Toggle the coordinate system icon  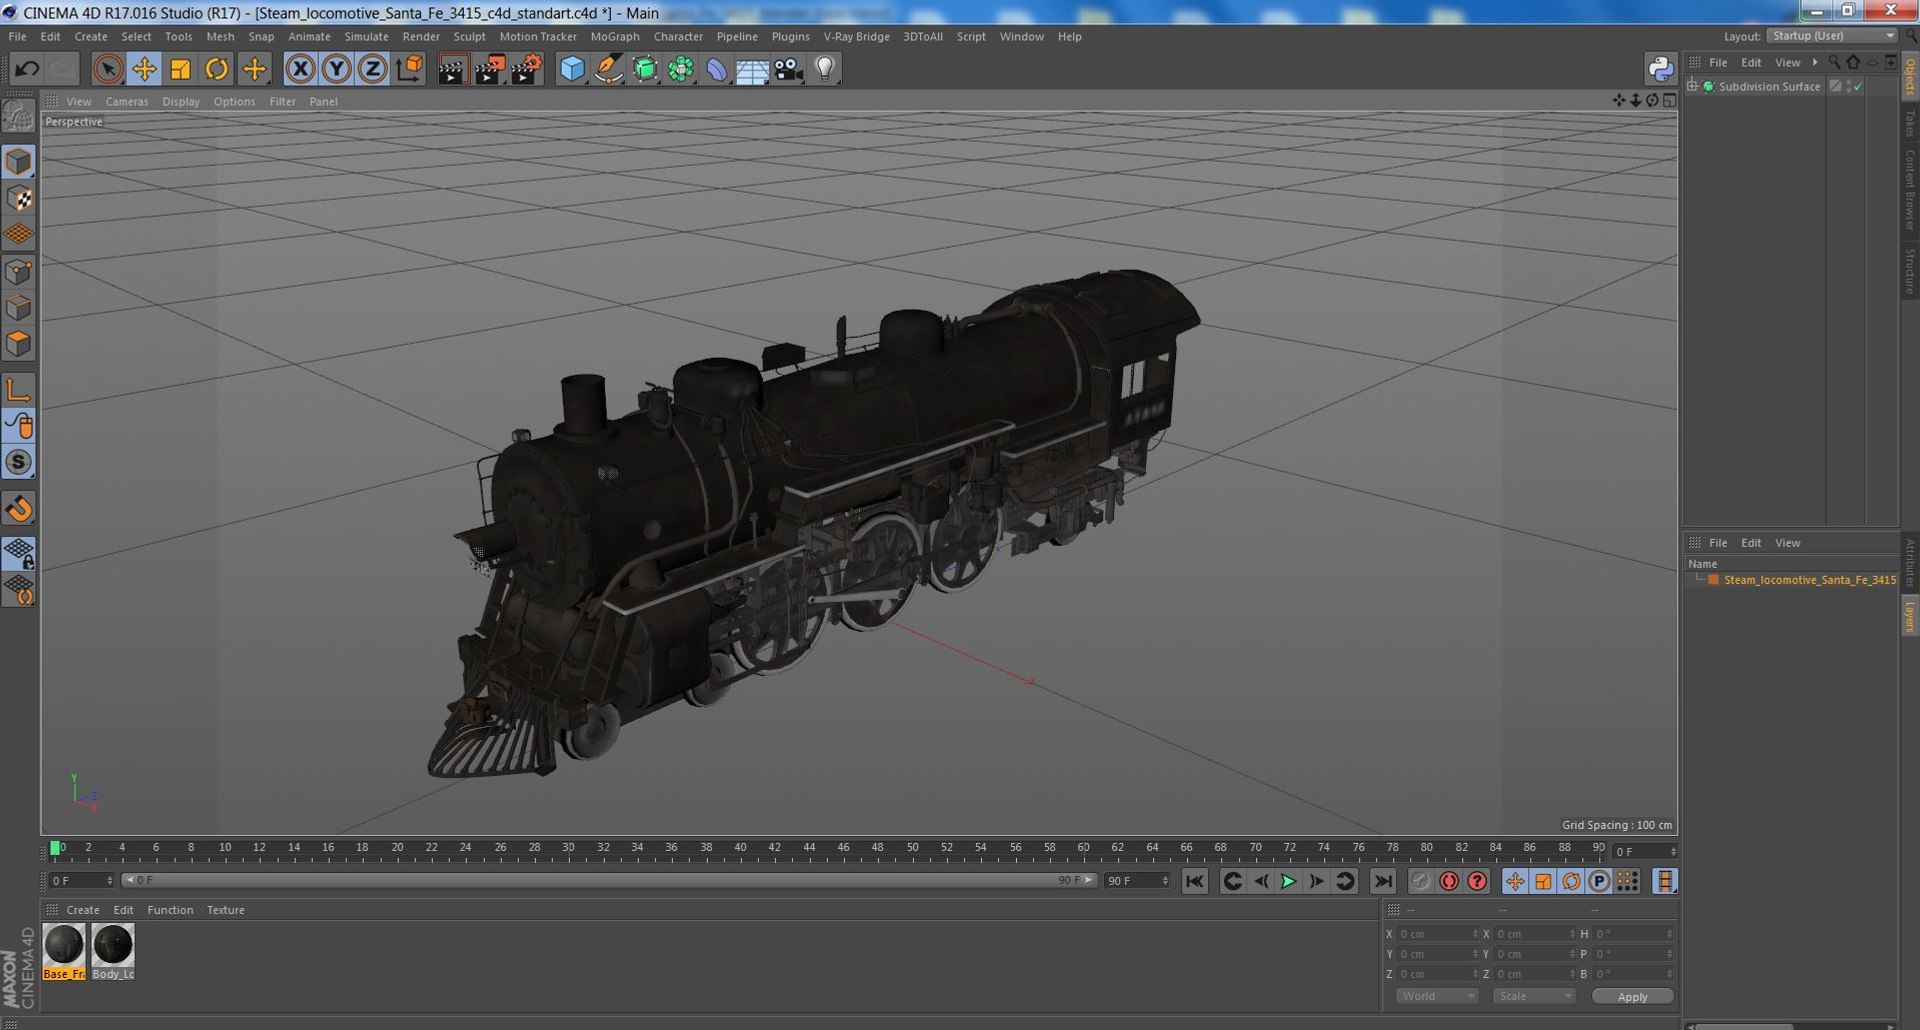click(410, 69)
